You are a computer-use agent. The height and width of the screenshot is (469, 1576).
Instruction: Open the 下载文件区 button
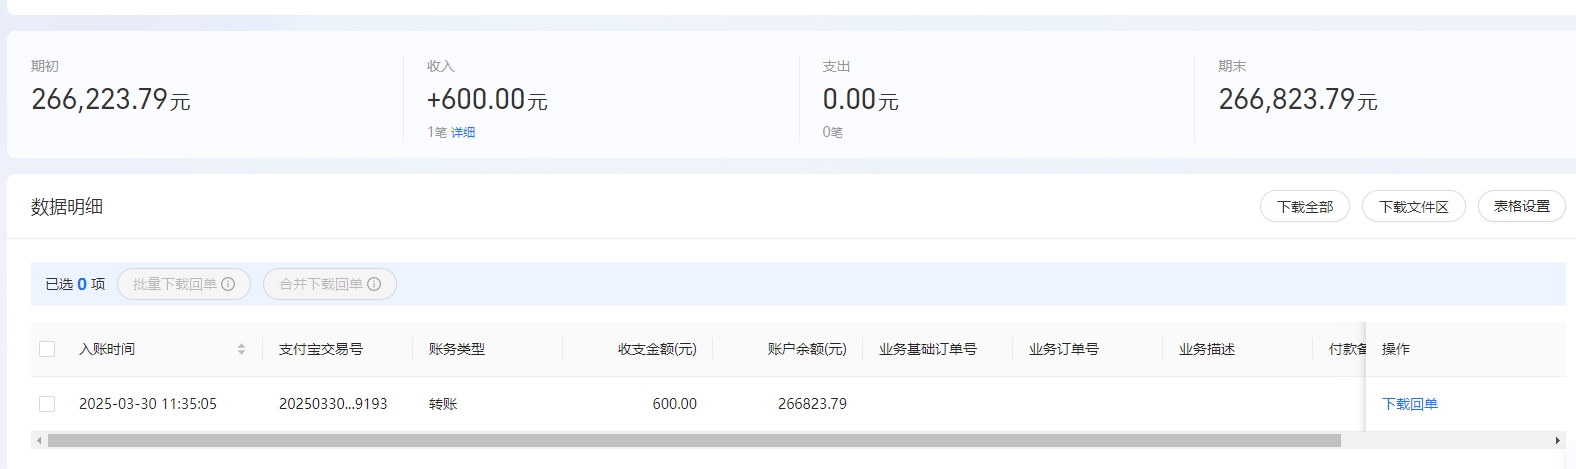tap(1413, 206)
